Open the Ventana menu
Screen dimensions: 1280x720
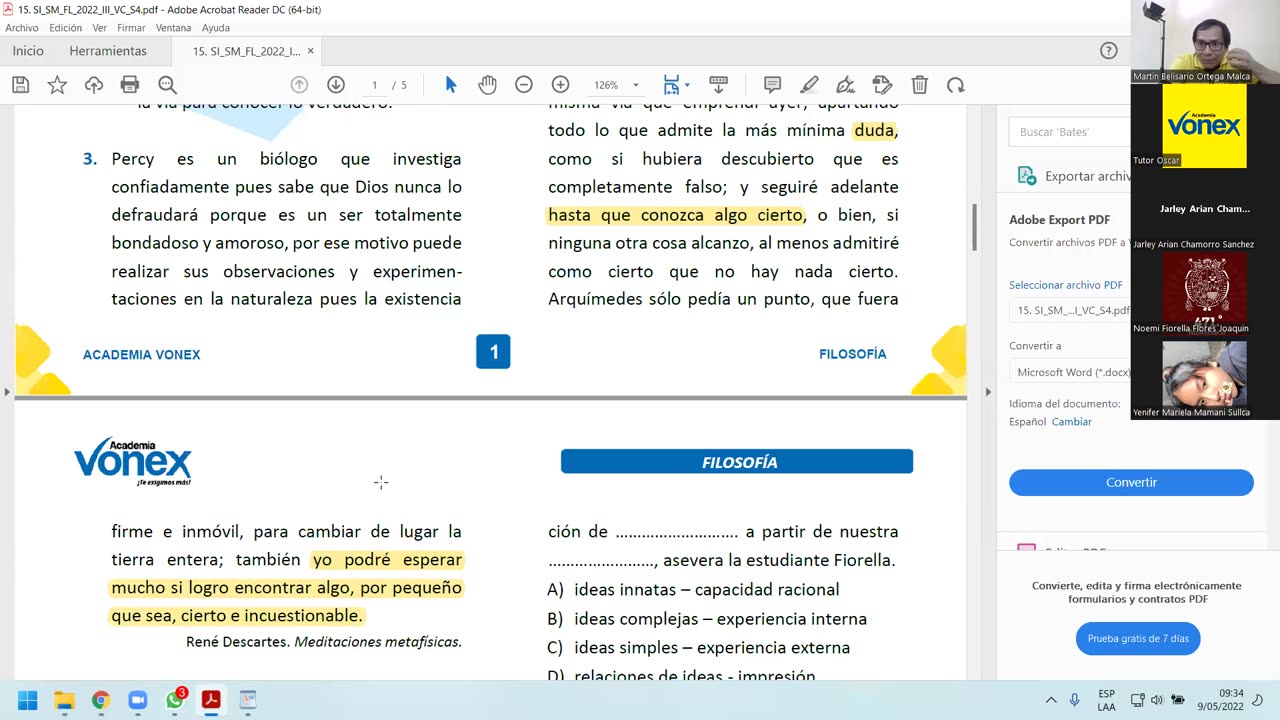(173, 28)
